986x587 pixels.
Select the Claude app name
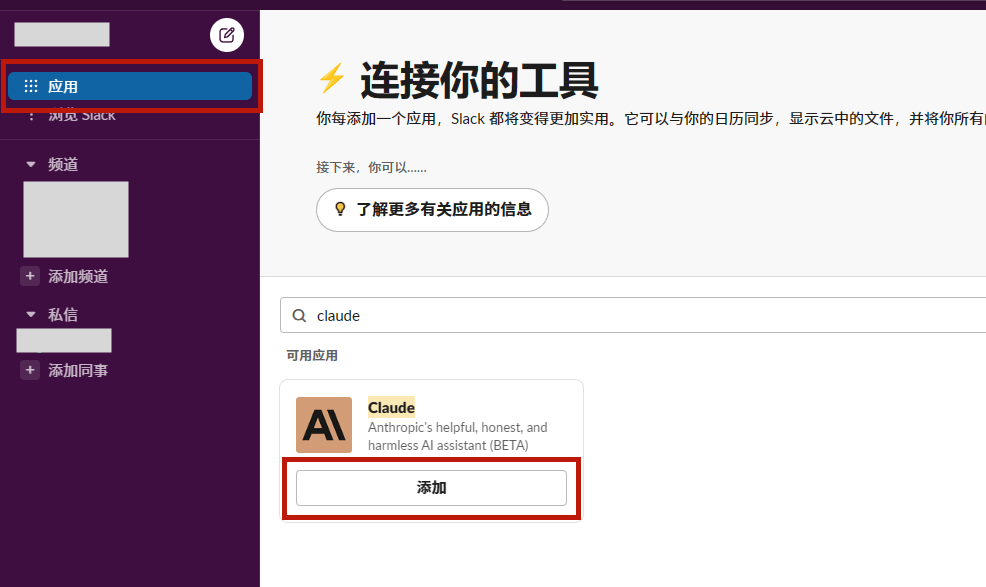(x=391, y=407)
